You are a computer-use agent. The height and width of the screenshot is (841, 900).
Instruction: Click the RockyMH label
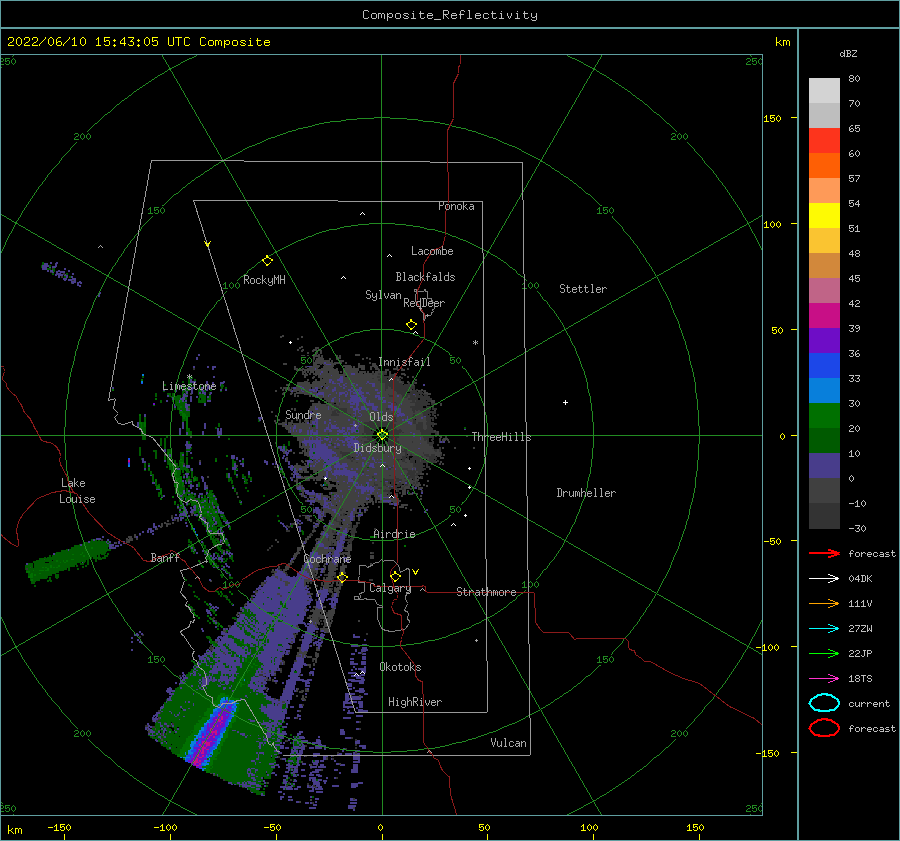tap(264, 280)
